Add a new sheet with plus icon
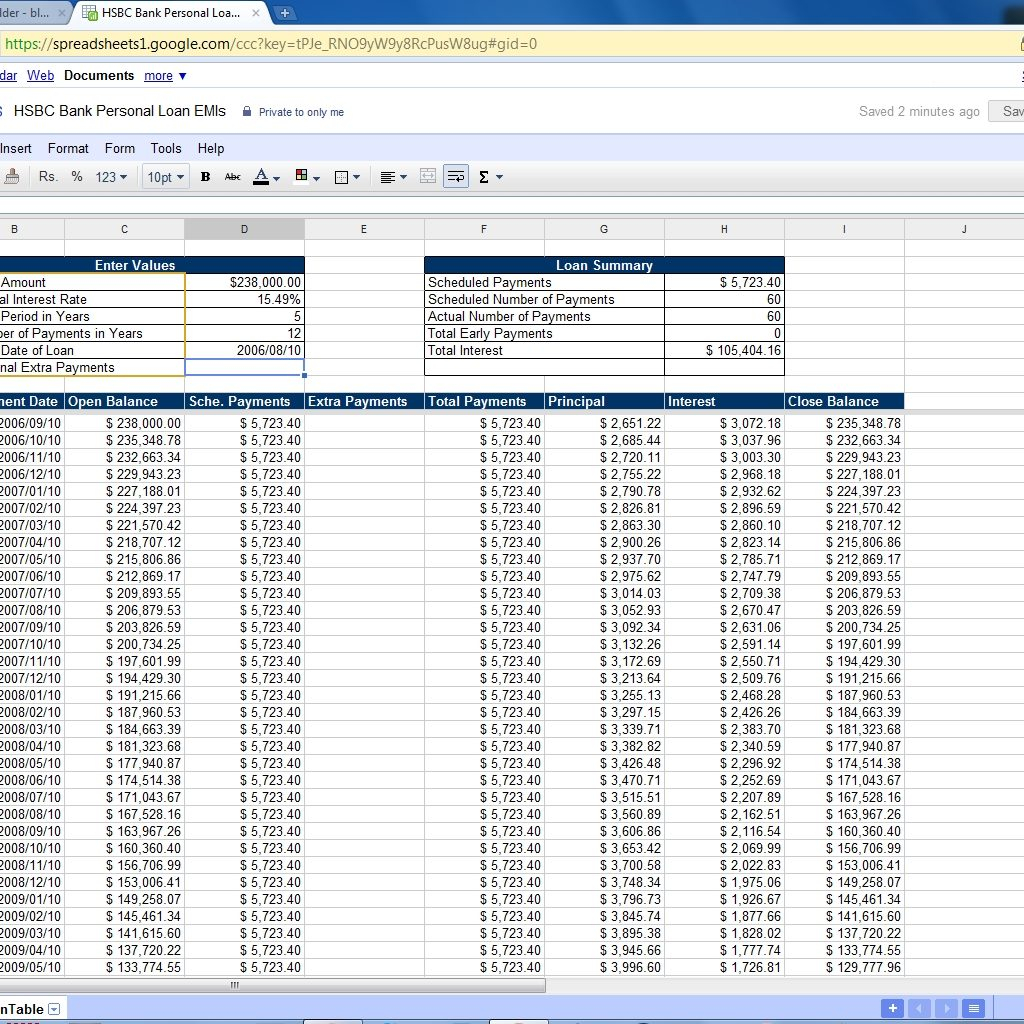 (892, 1008)
